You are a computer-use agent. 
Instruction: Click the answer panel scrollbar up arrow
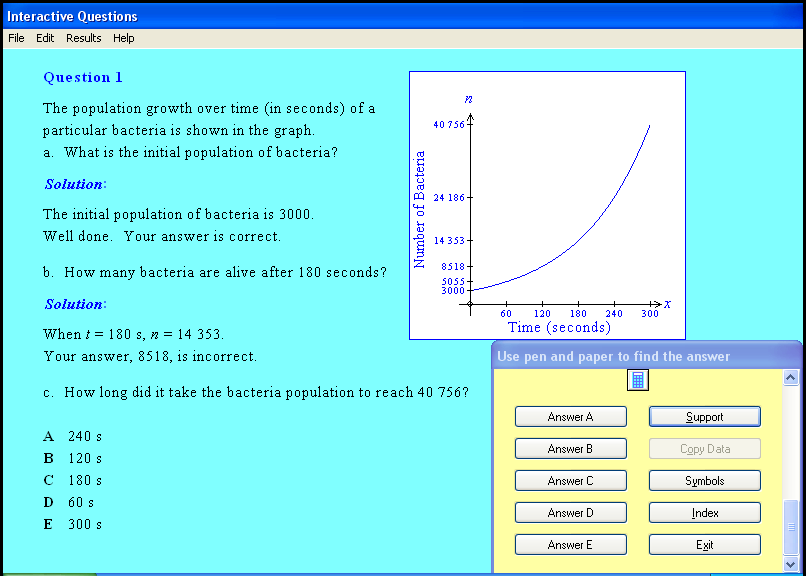click(791, 378)
